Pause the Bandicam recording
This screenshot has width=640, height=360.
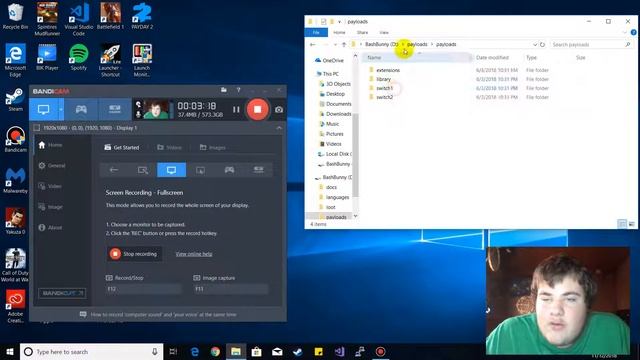coord(236,109)
